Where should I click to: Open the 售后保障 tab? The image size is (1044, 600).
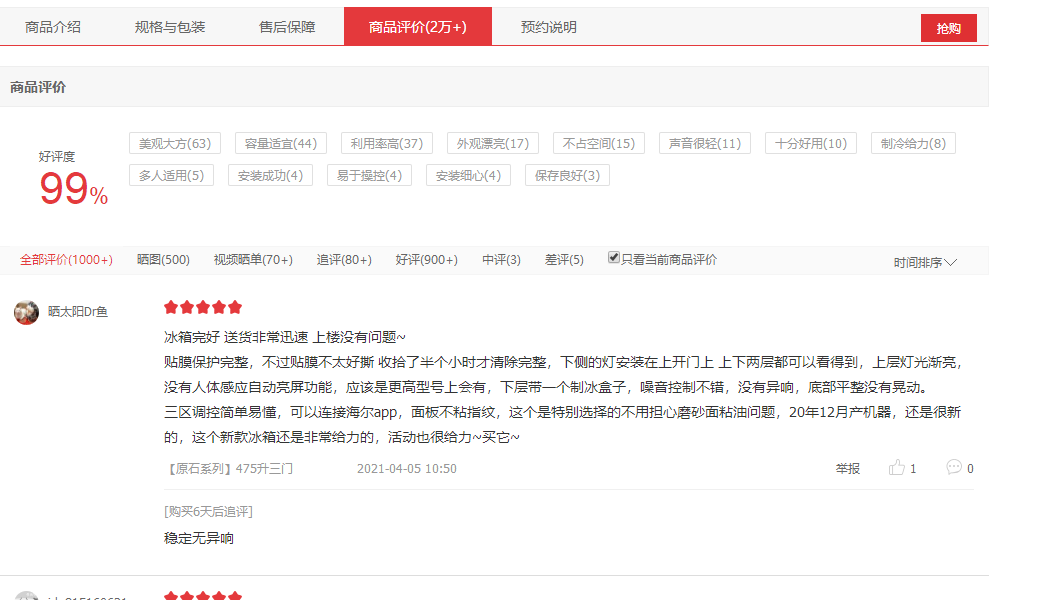pyautogui.click(x=287, y=27)
